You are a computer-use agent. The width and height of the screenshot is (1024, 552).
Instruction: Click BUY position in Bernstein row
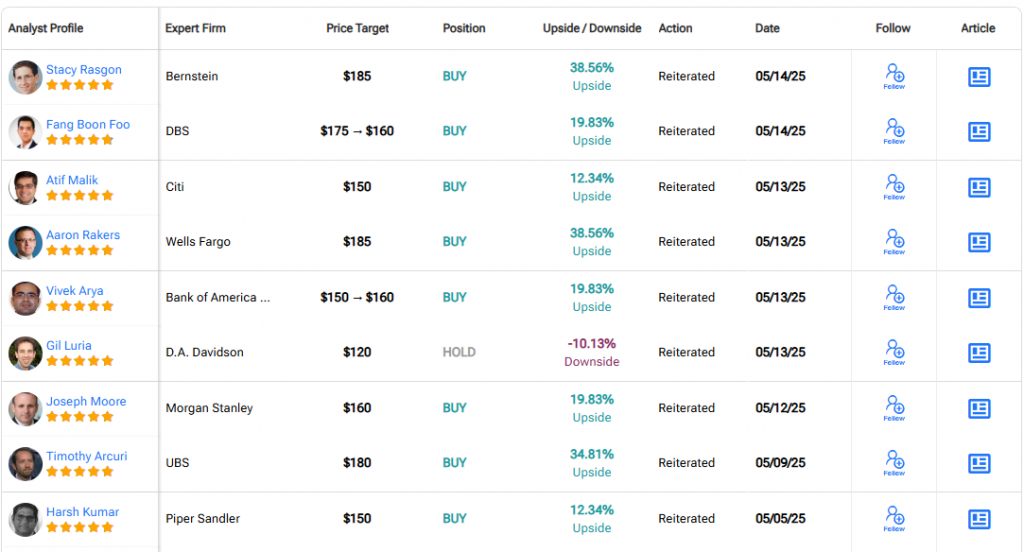tap(455, 76)
